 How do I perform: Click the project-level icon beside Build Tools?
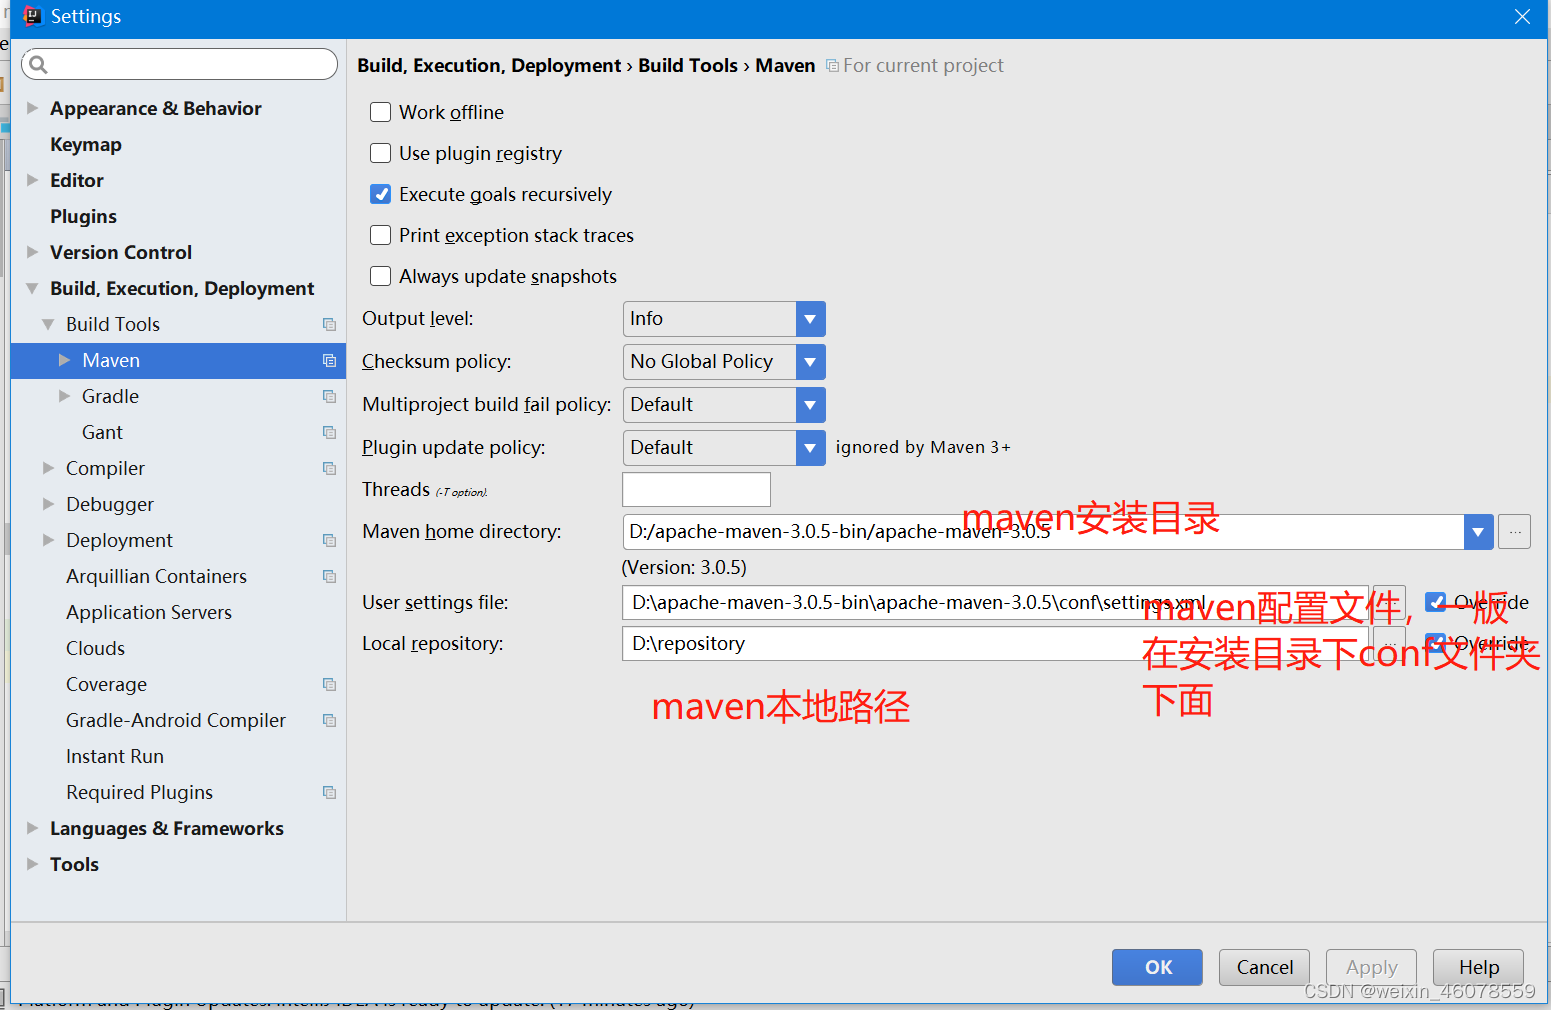(329, 324)
